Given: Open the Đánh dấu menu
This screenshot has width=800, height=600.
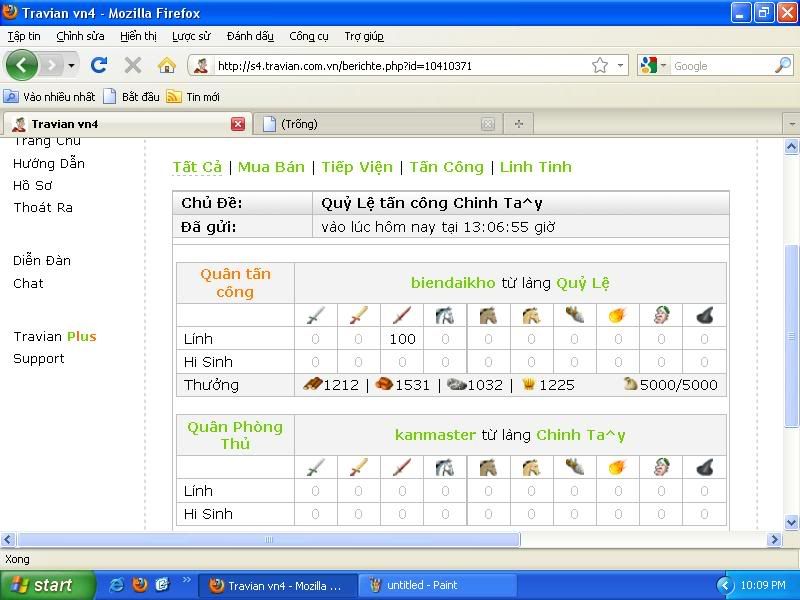Looking at the screenshot, I should 250,36.
